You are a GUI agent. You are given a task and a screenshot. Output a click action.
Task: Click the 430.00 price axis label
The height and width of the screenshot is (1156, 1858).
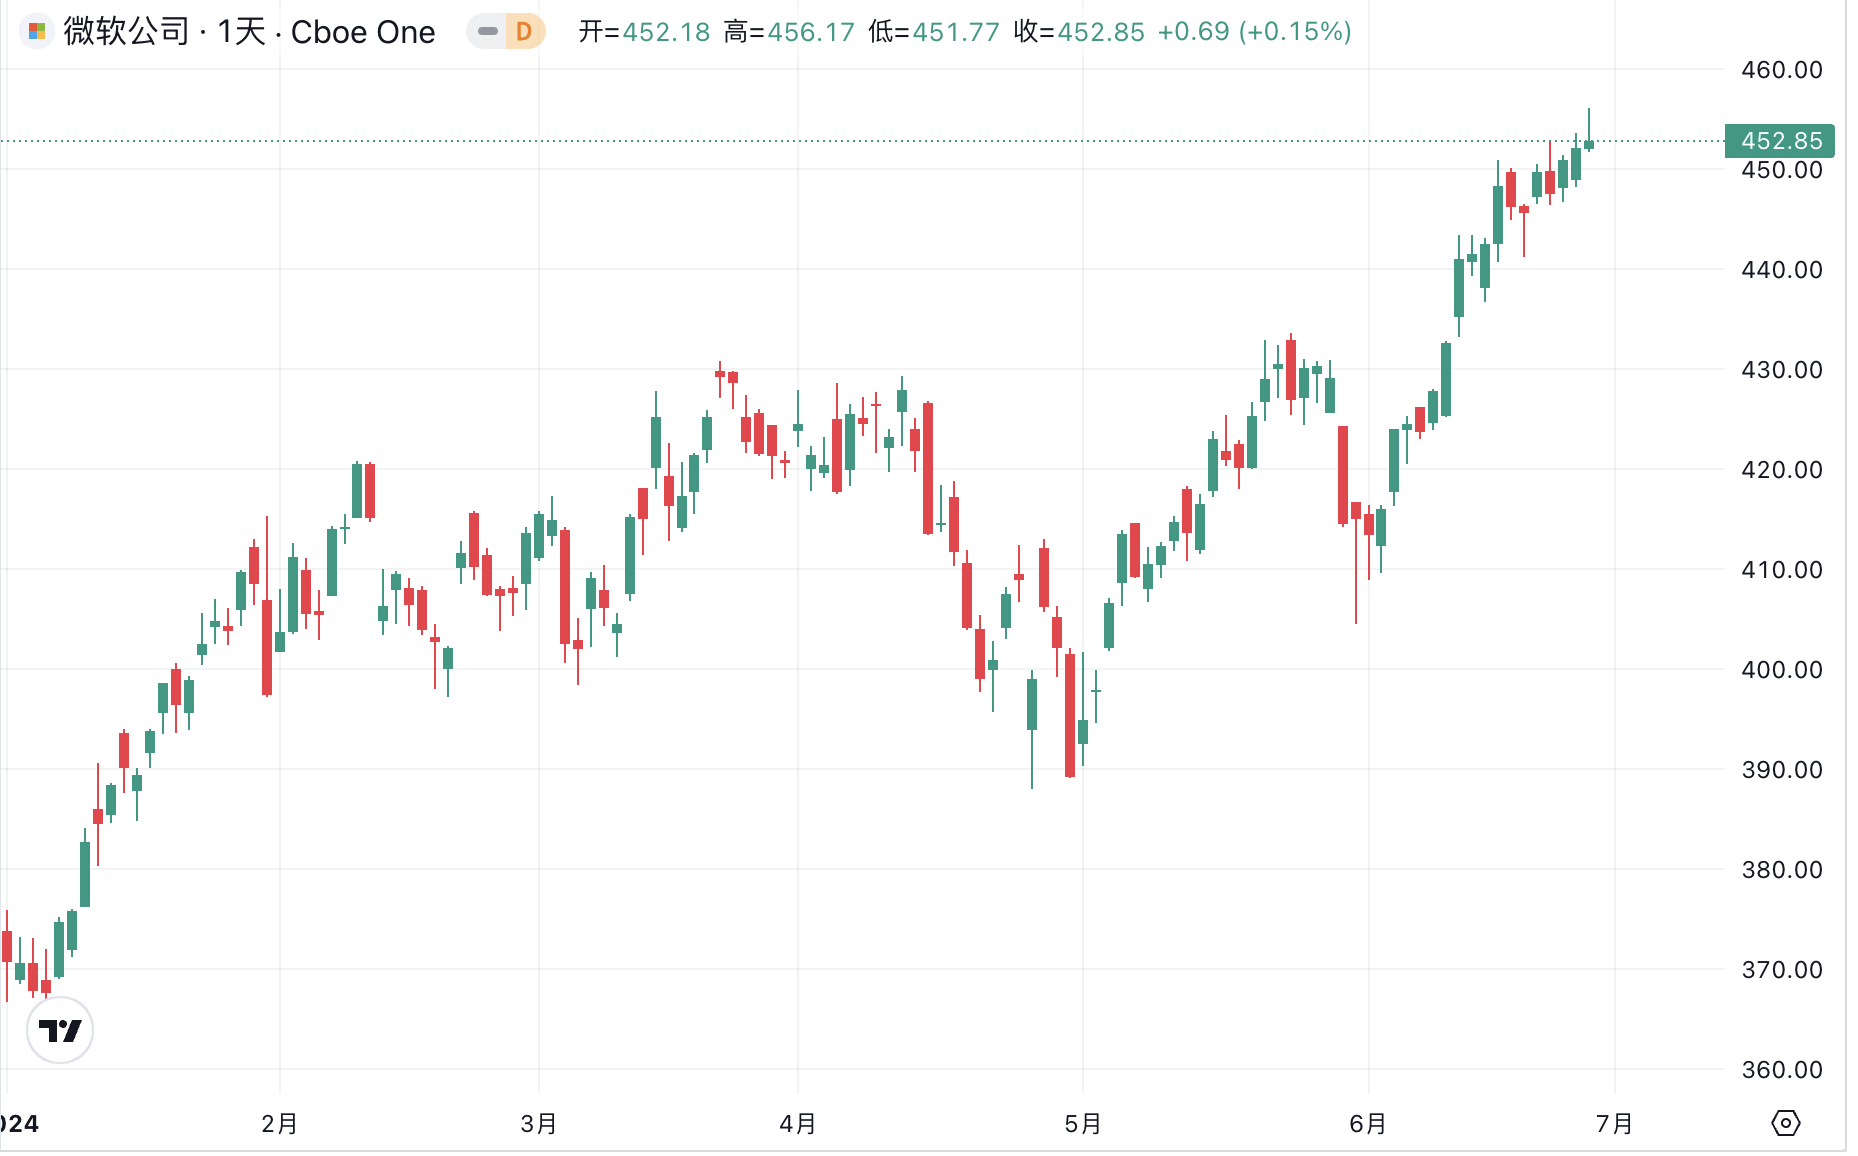[1782, 370]
